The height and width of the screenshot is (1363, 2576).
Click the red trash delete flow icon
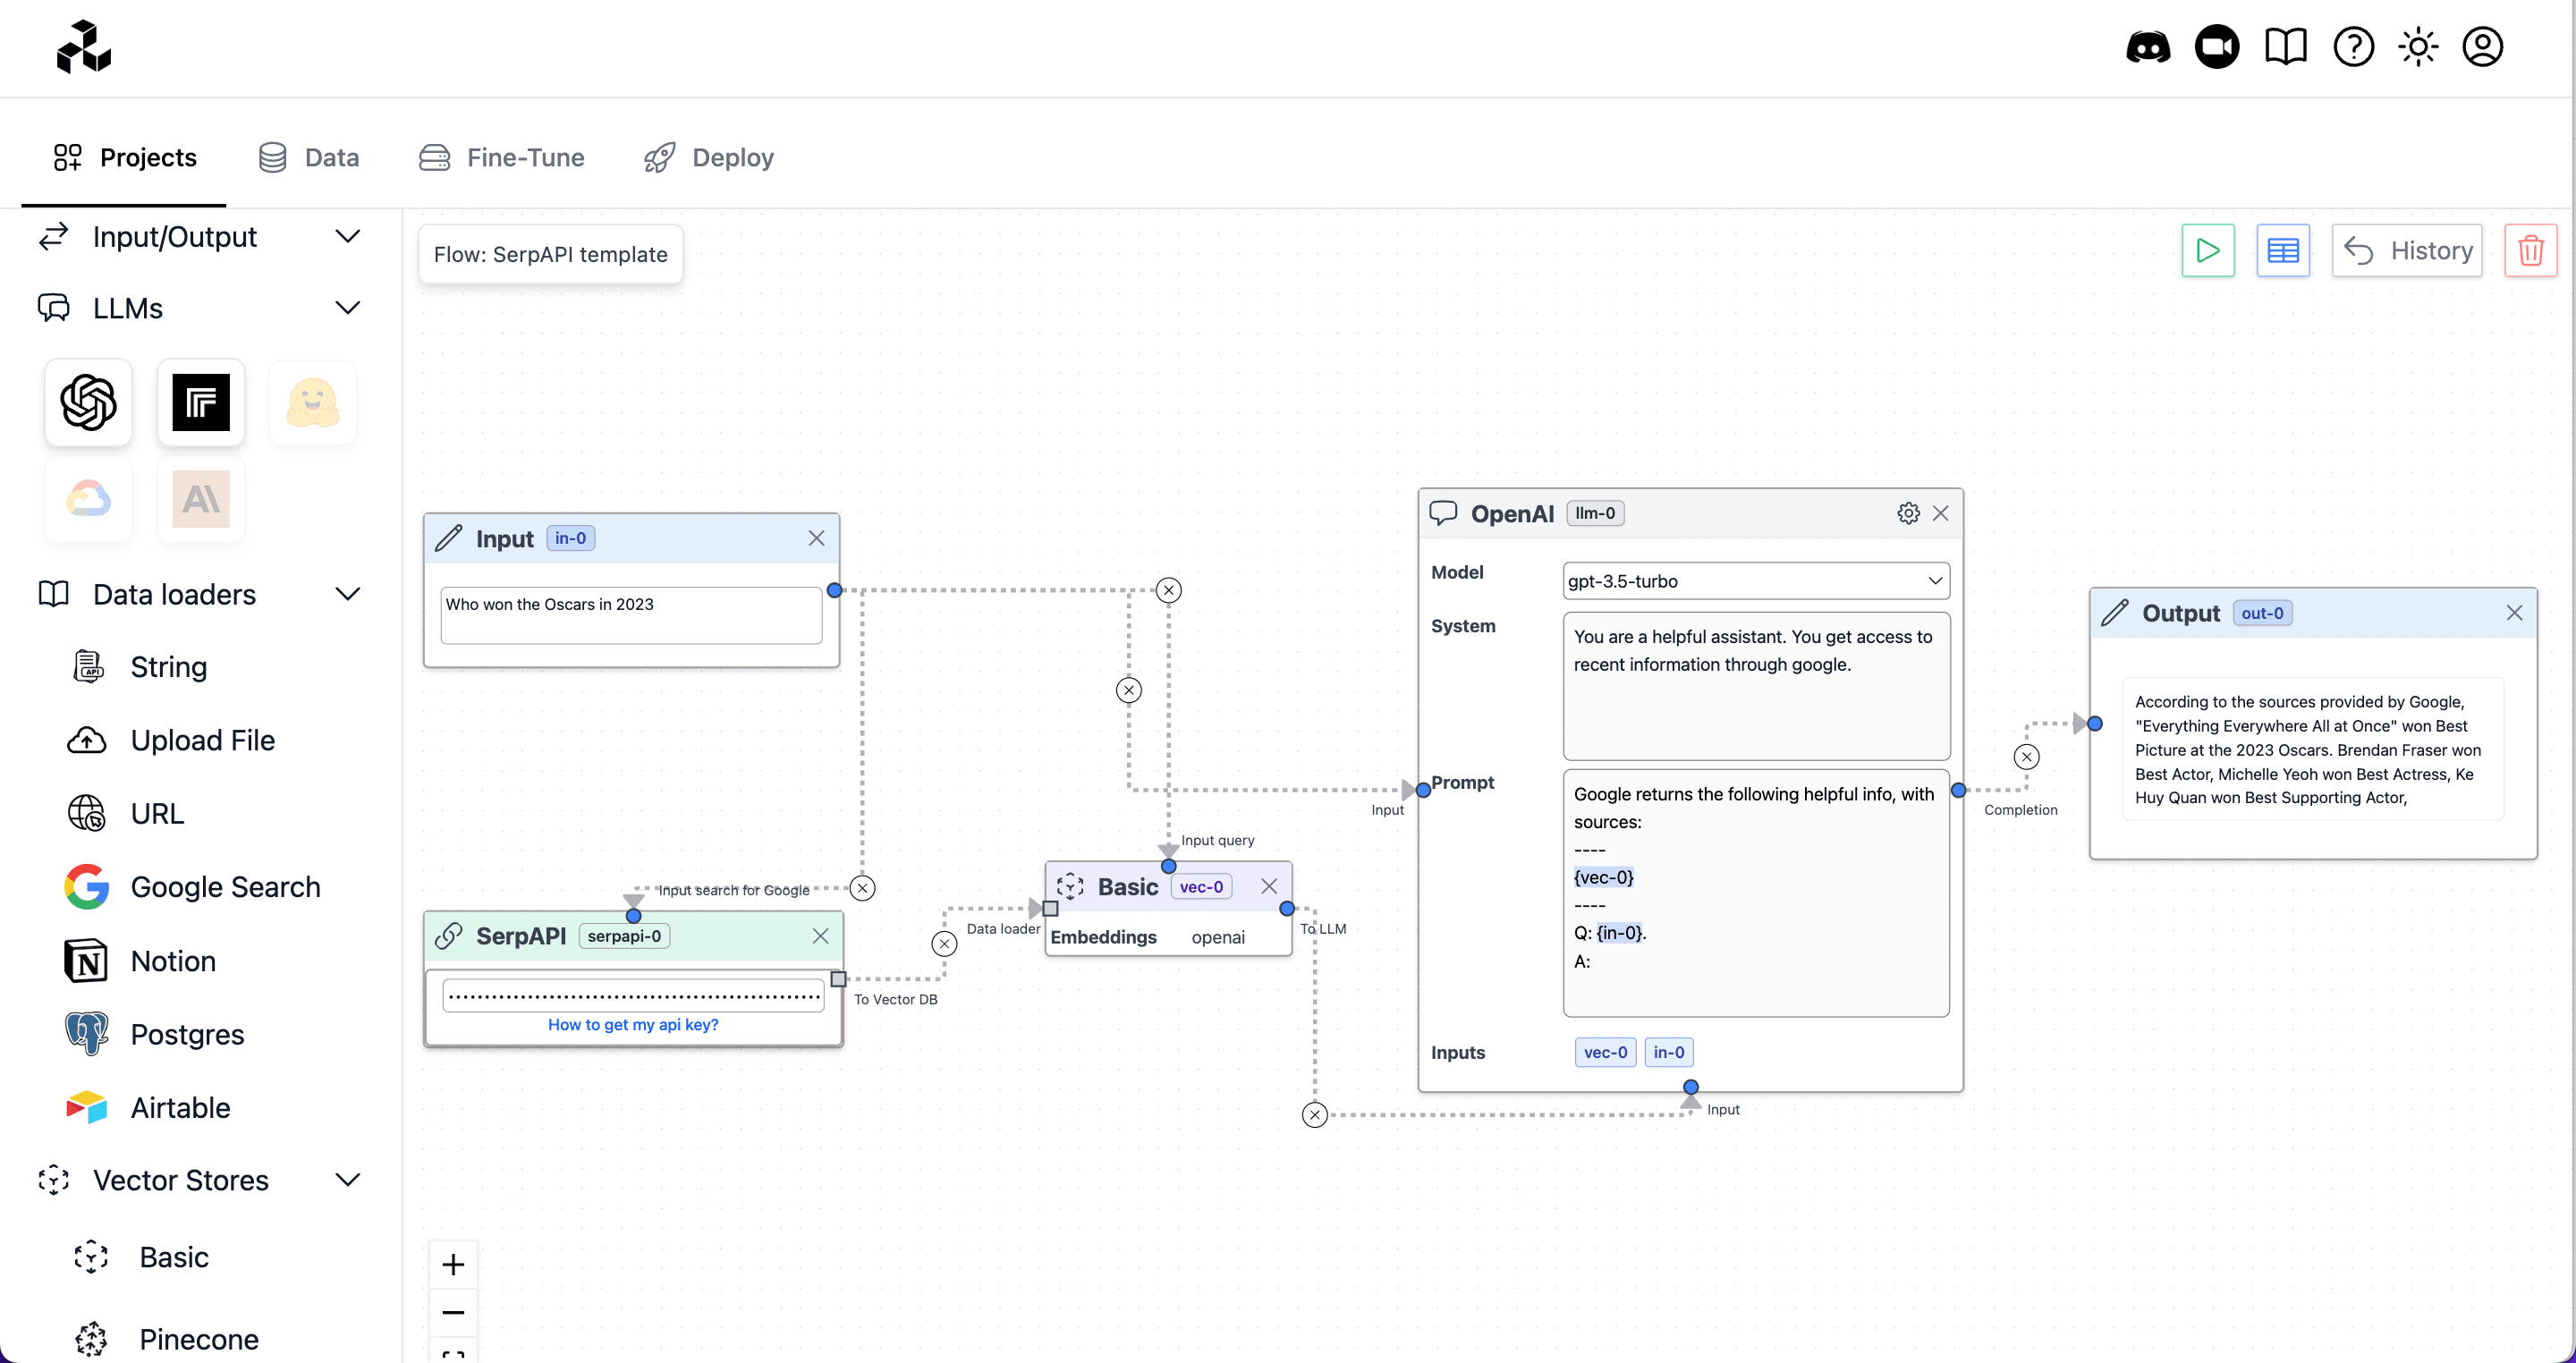(x=2530, y=251)
